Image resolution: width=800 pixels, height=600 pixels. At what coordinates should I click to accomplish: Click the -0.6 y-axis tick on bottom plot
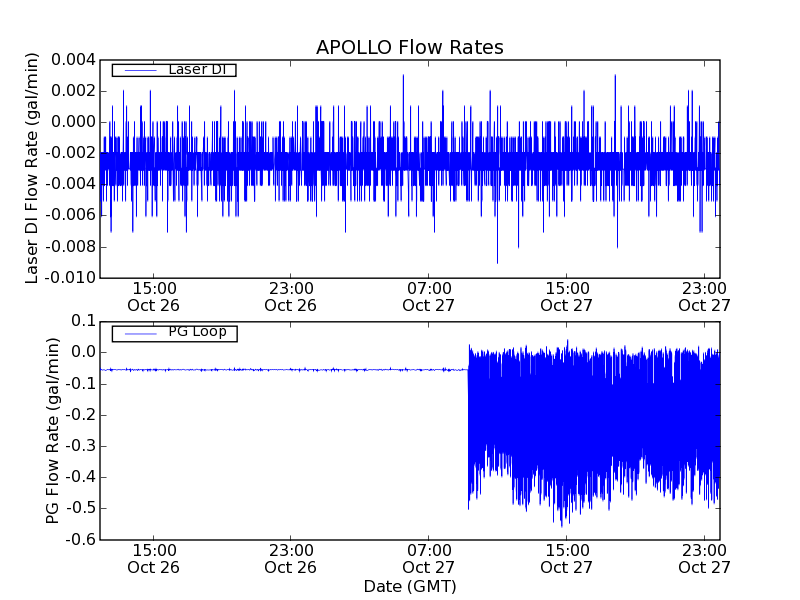pos(80,539)
